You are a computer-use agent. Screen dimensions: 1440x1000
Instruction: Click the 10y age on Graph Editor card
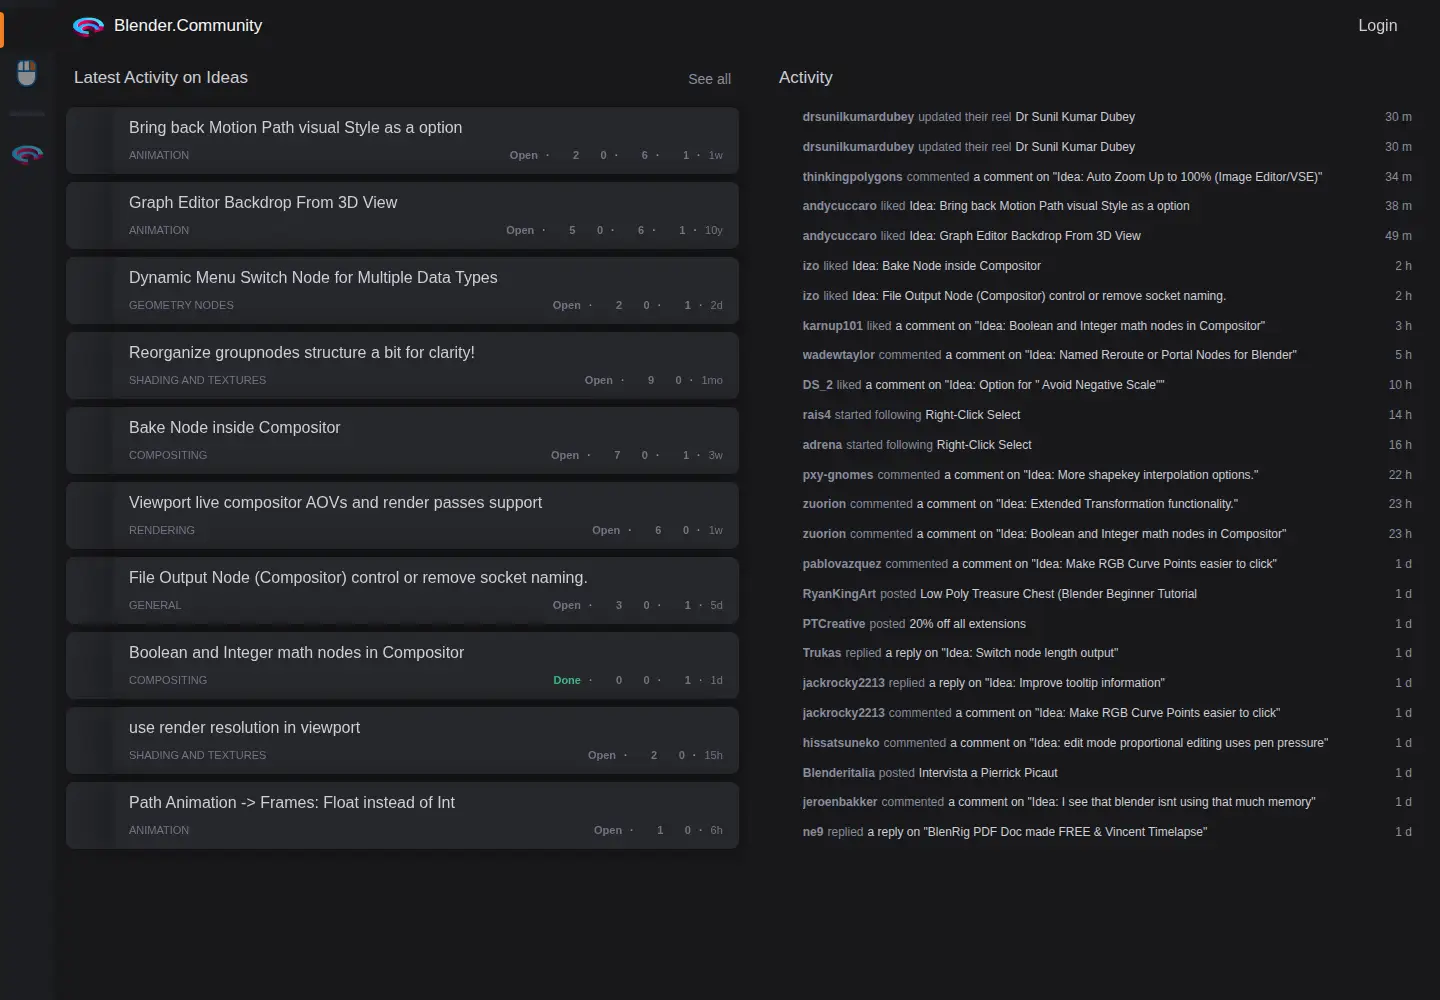(x=713, y=230)
